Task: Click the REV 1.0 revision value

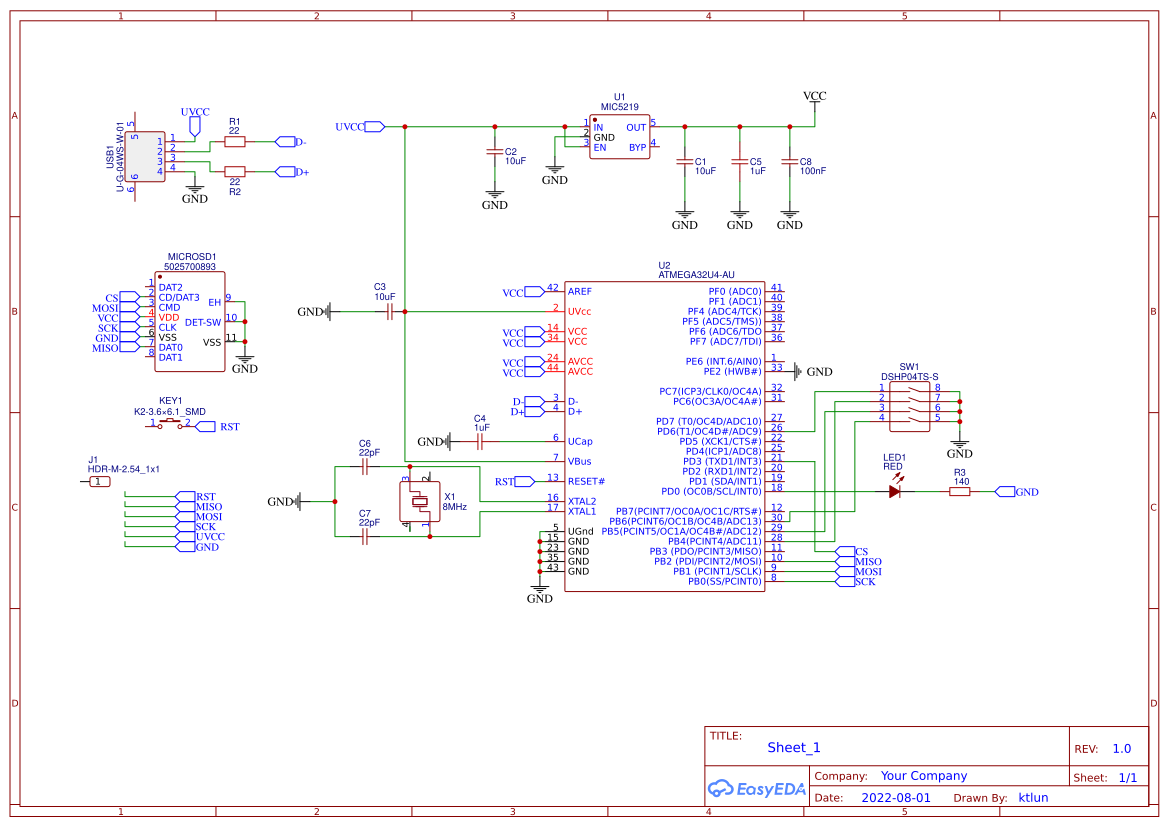Action: pyautogui.click(x=1120, y=747)
